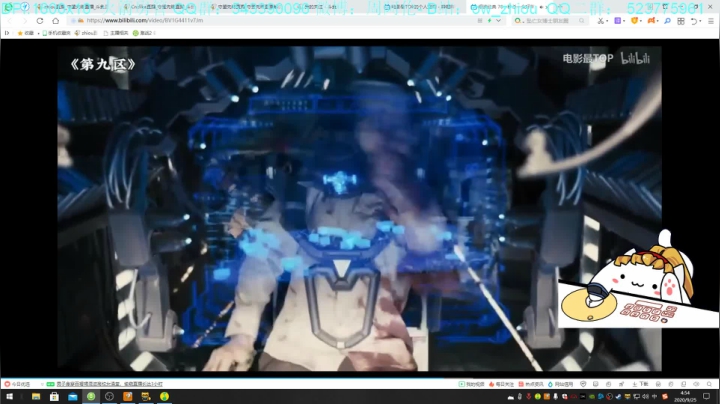
Task: Click the green 360 browser taskbar icon
Action: coord(91,397)
